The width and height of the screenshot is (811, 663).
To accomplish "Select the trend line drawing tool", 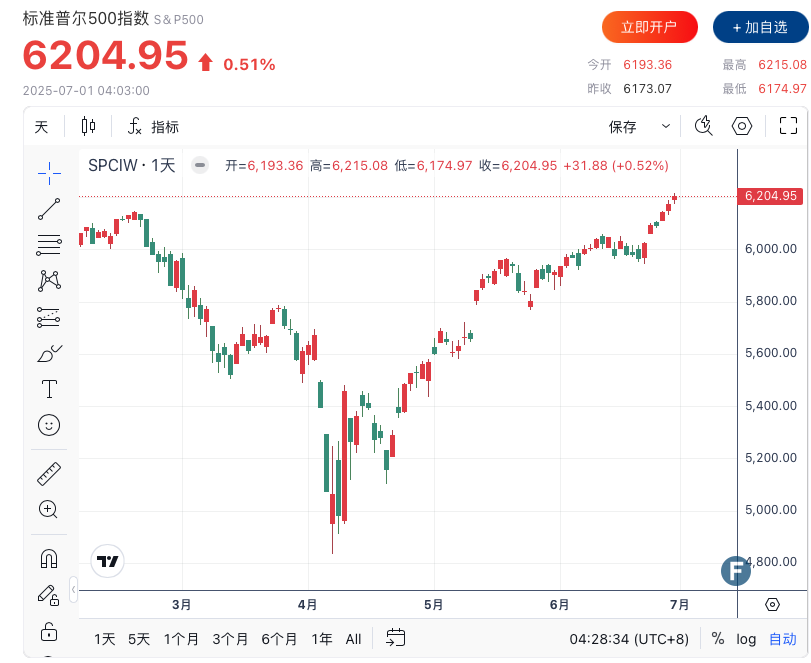I will pyautogui.click(x=49, y=209).
